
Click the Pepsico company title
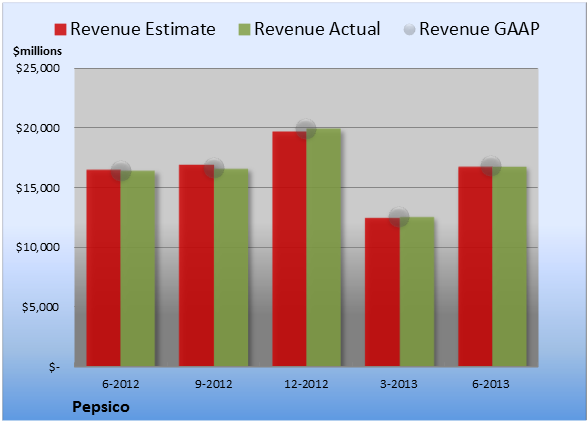pos(101,407)
